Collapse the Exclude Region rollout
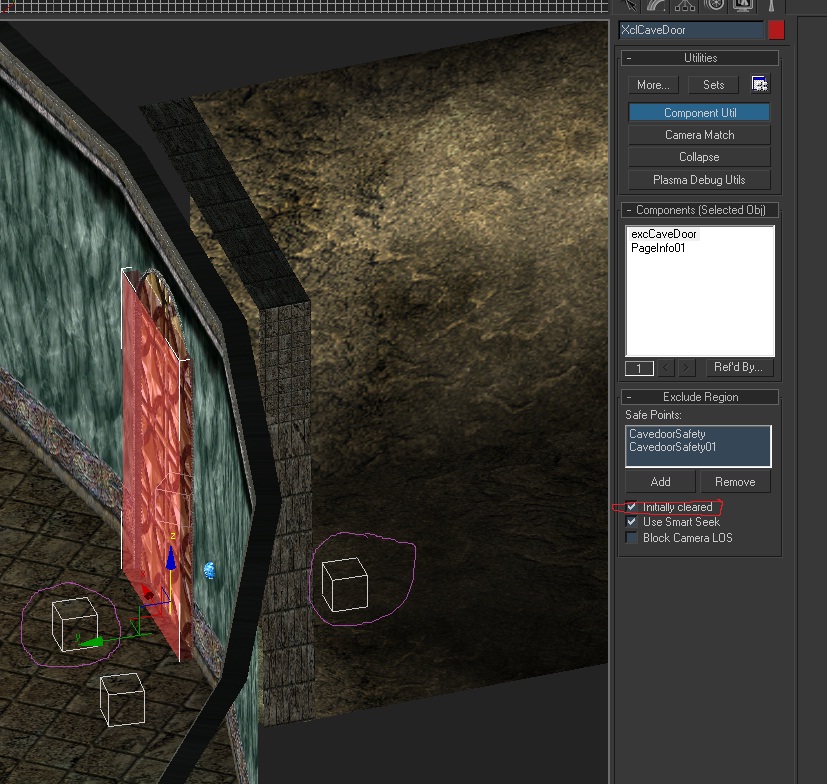 pos(700,397)
